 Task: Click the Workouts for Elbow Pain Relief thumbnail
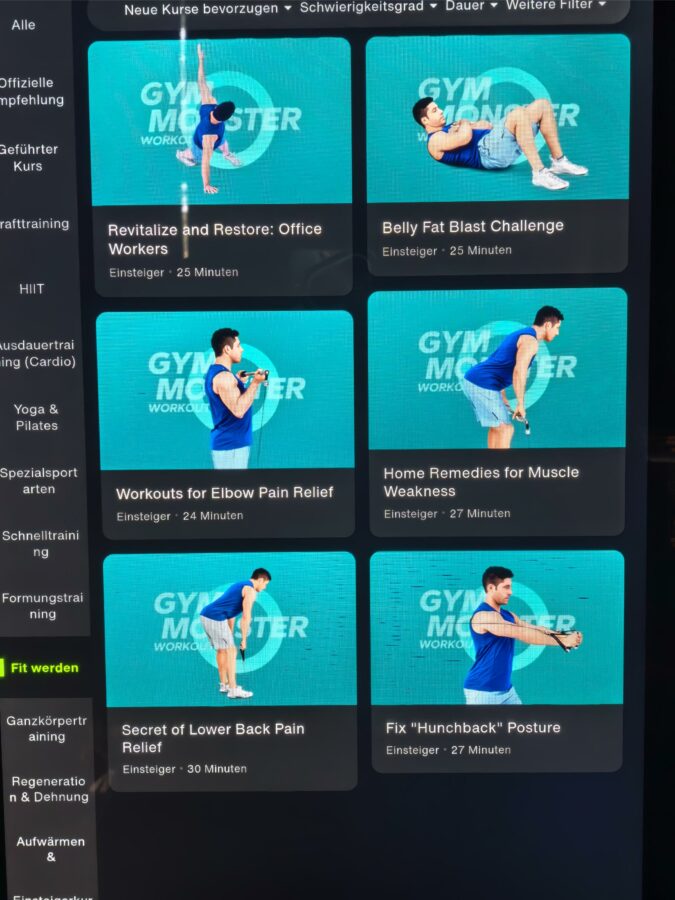(x=225, y=390)
